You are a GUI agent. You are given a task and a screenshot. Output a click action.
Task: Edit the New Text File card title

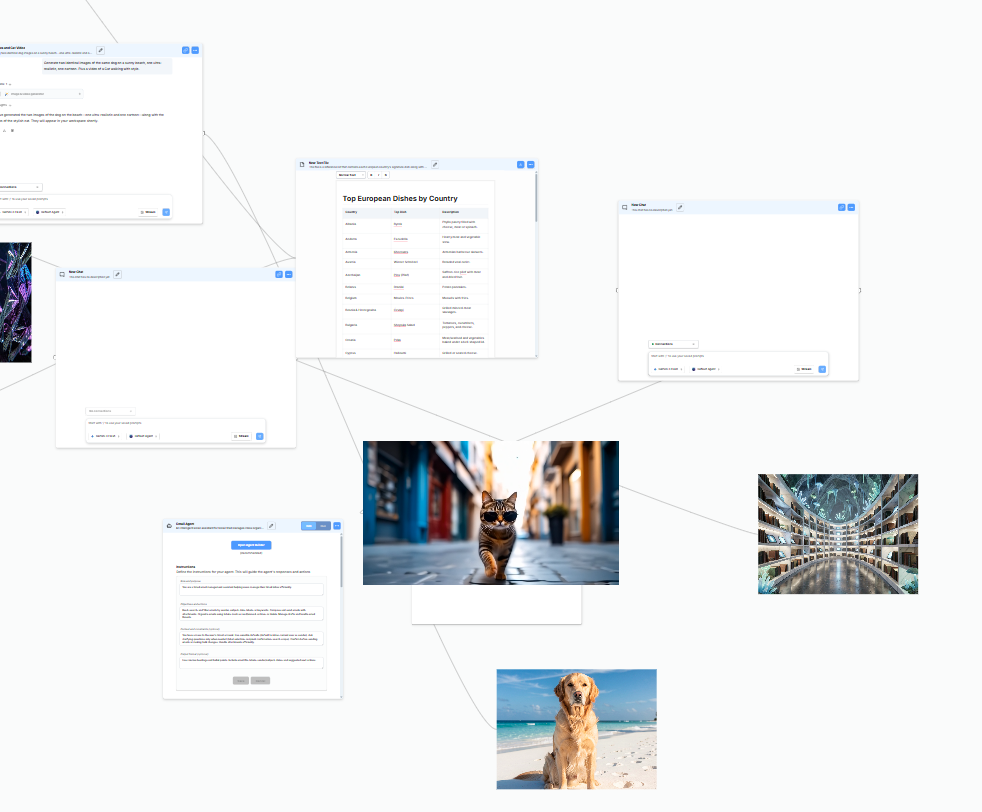click(x=435, y=165)
